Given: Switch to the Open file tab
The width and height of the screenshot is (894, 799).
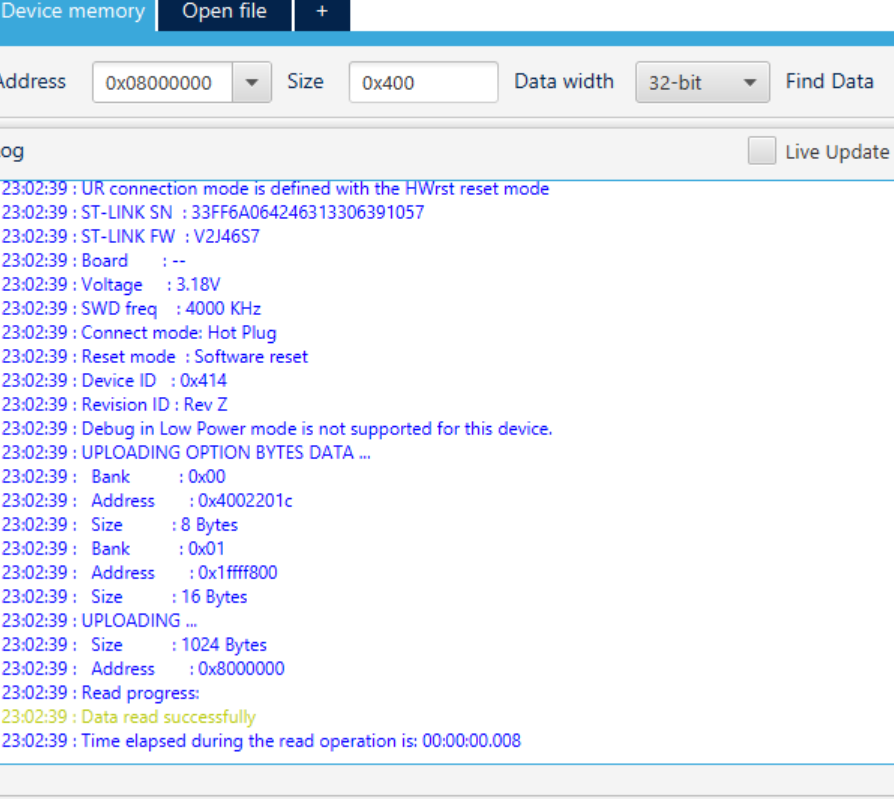Looking at the screenshot, I should click(x=223, y=12).
